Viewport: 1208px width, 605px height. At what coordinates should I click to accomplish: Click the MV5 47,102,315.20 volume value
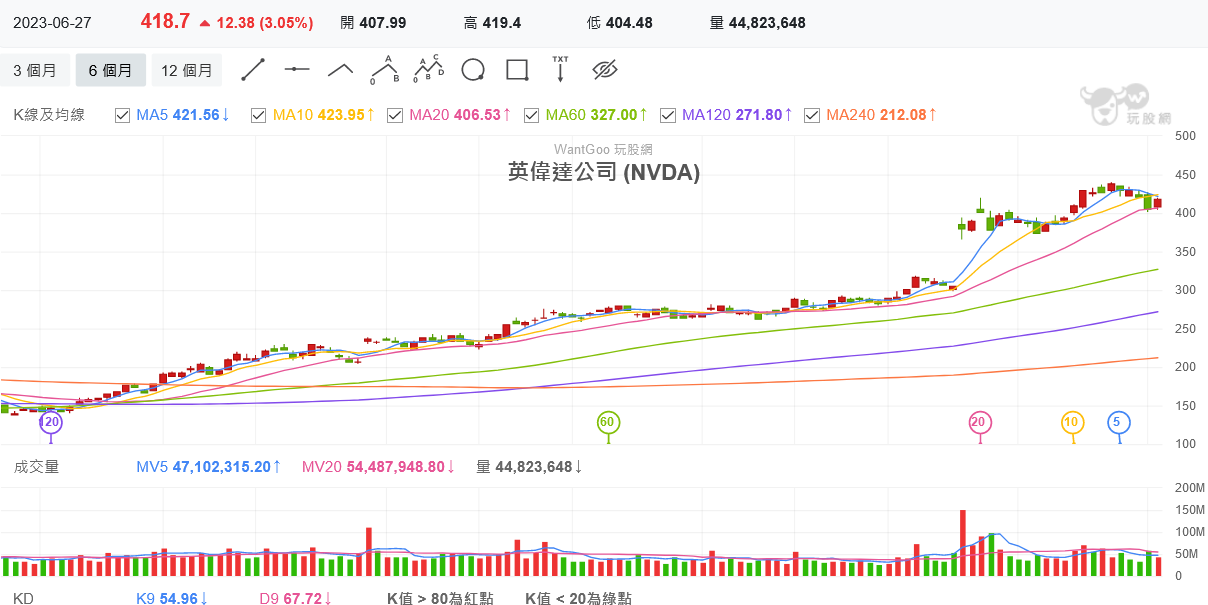209,467
